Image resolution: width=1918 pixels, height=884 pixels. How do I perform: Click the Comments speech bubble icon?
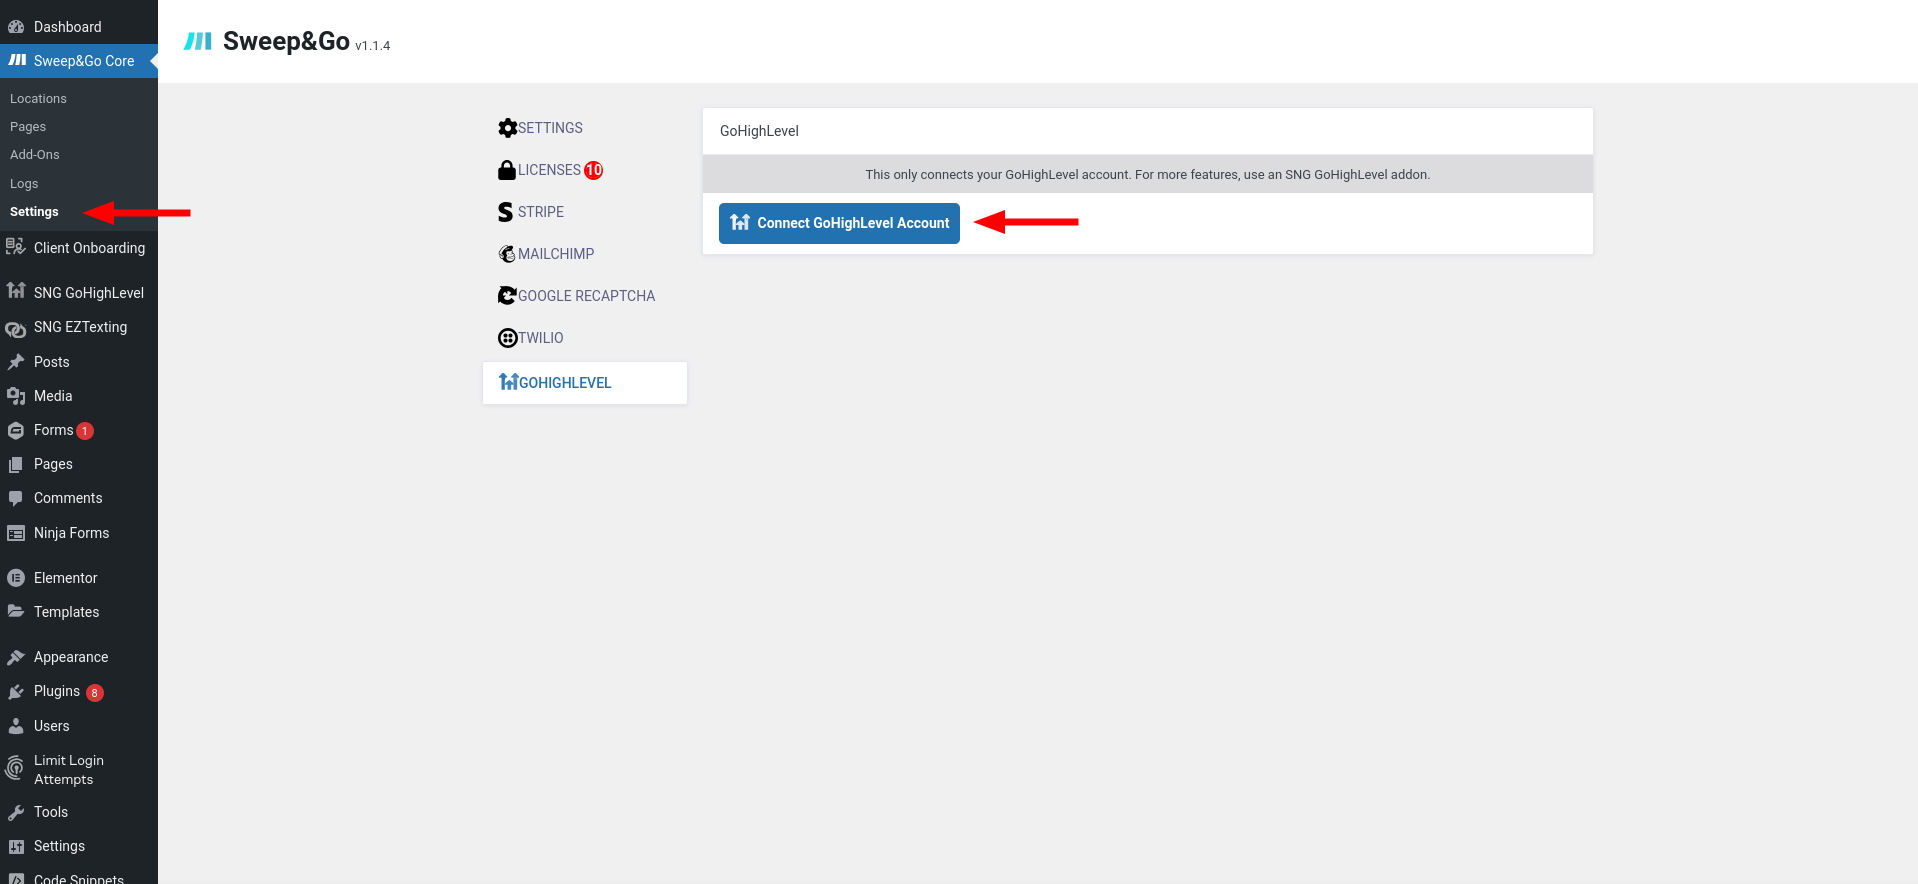tap(16, 498)
